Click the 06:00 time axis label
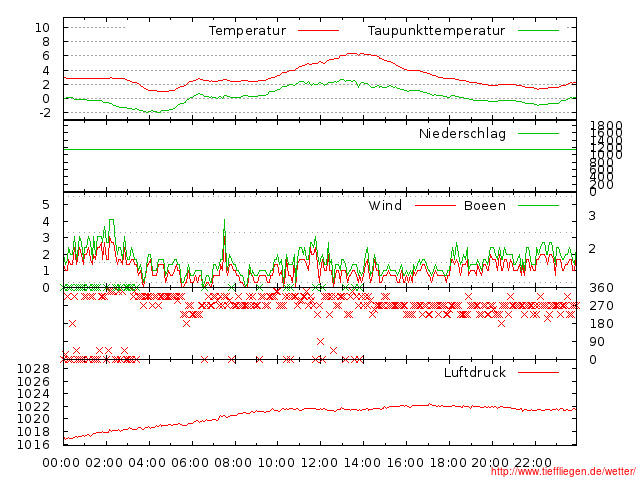 click(x=190, y=463)
